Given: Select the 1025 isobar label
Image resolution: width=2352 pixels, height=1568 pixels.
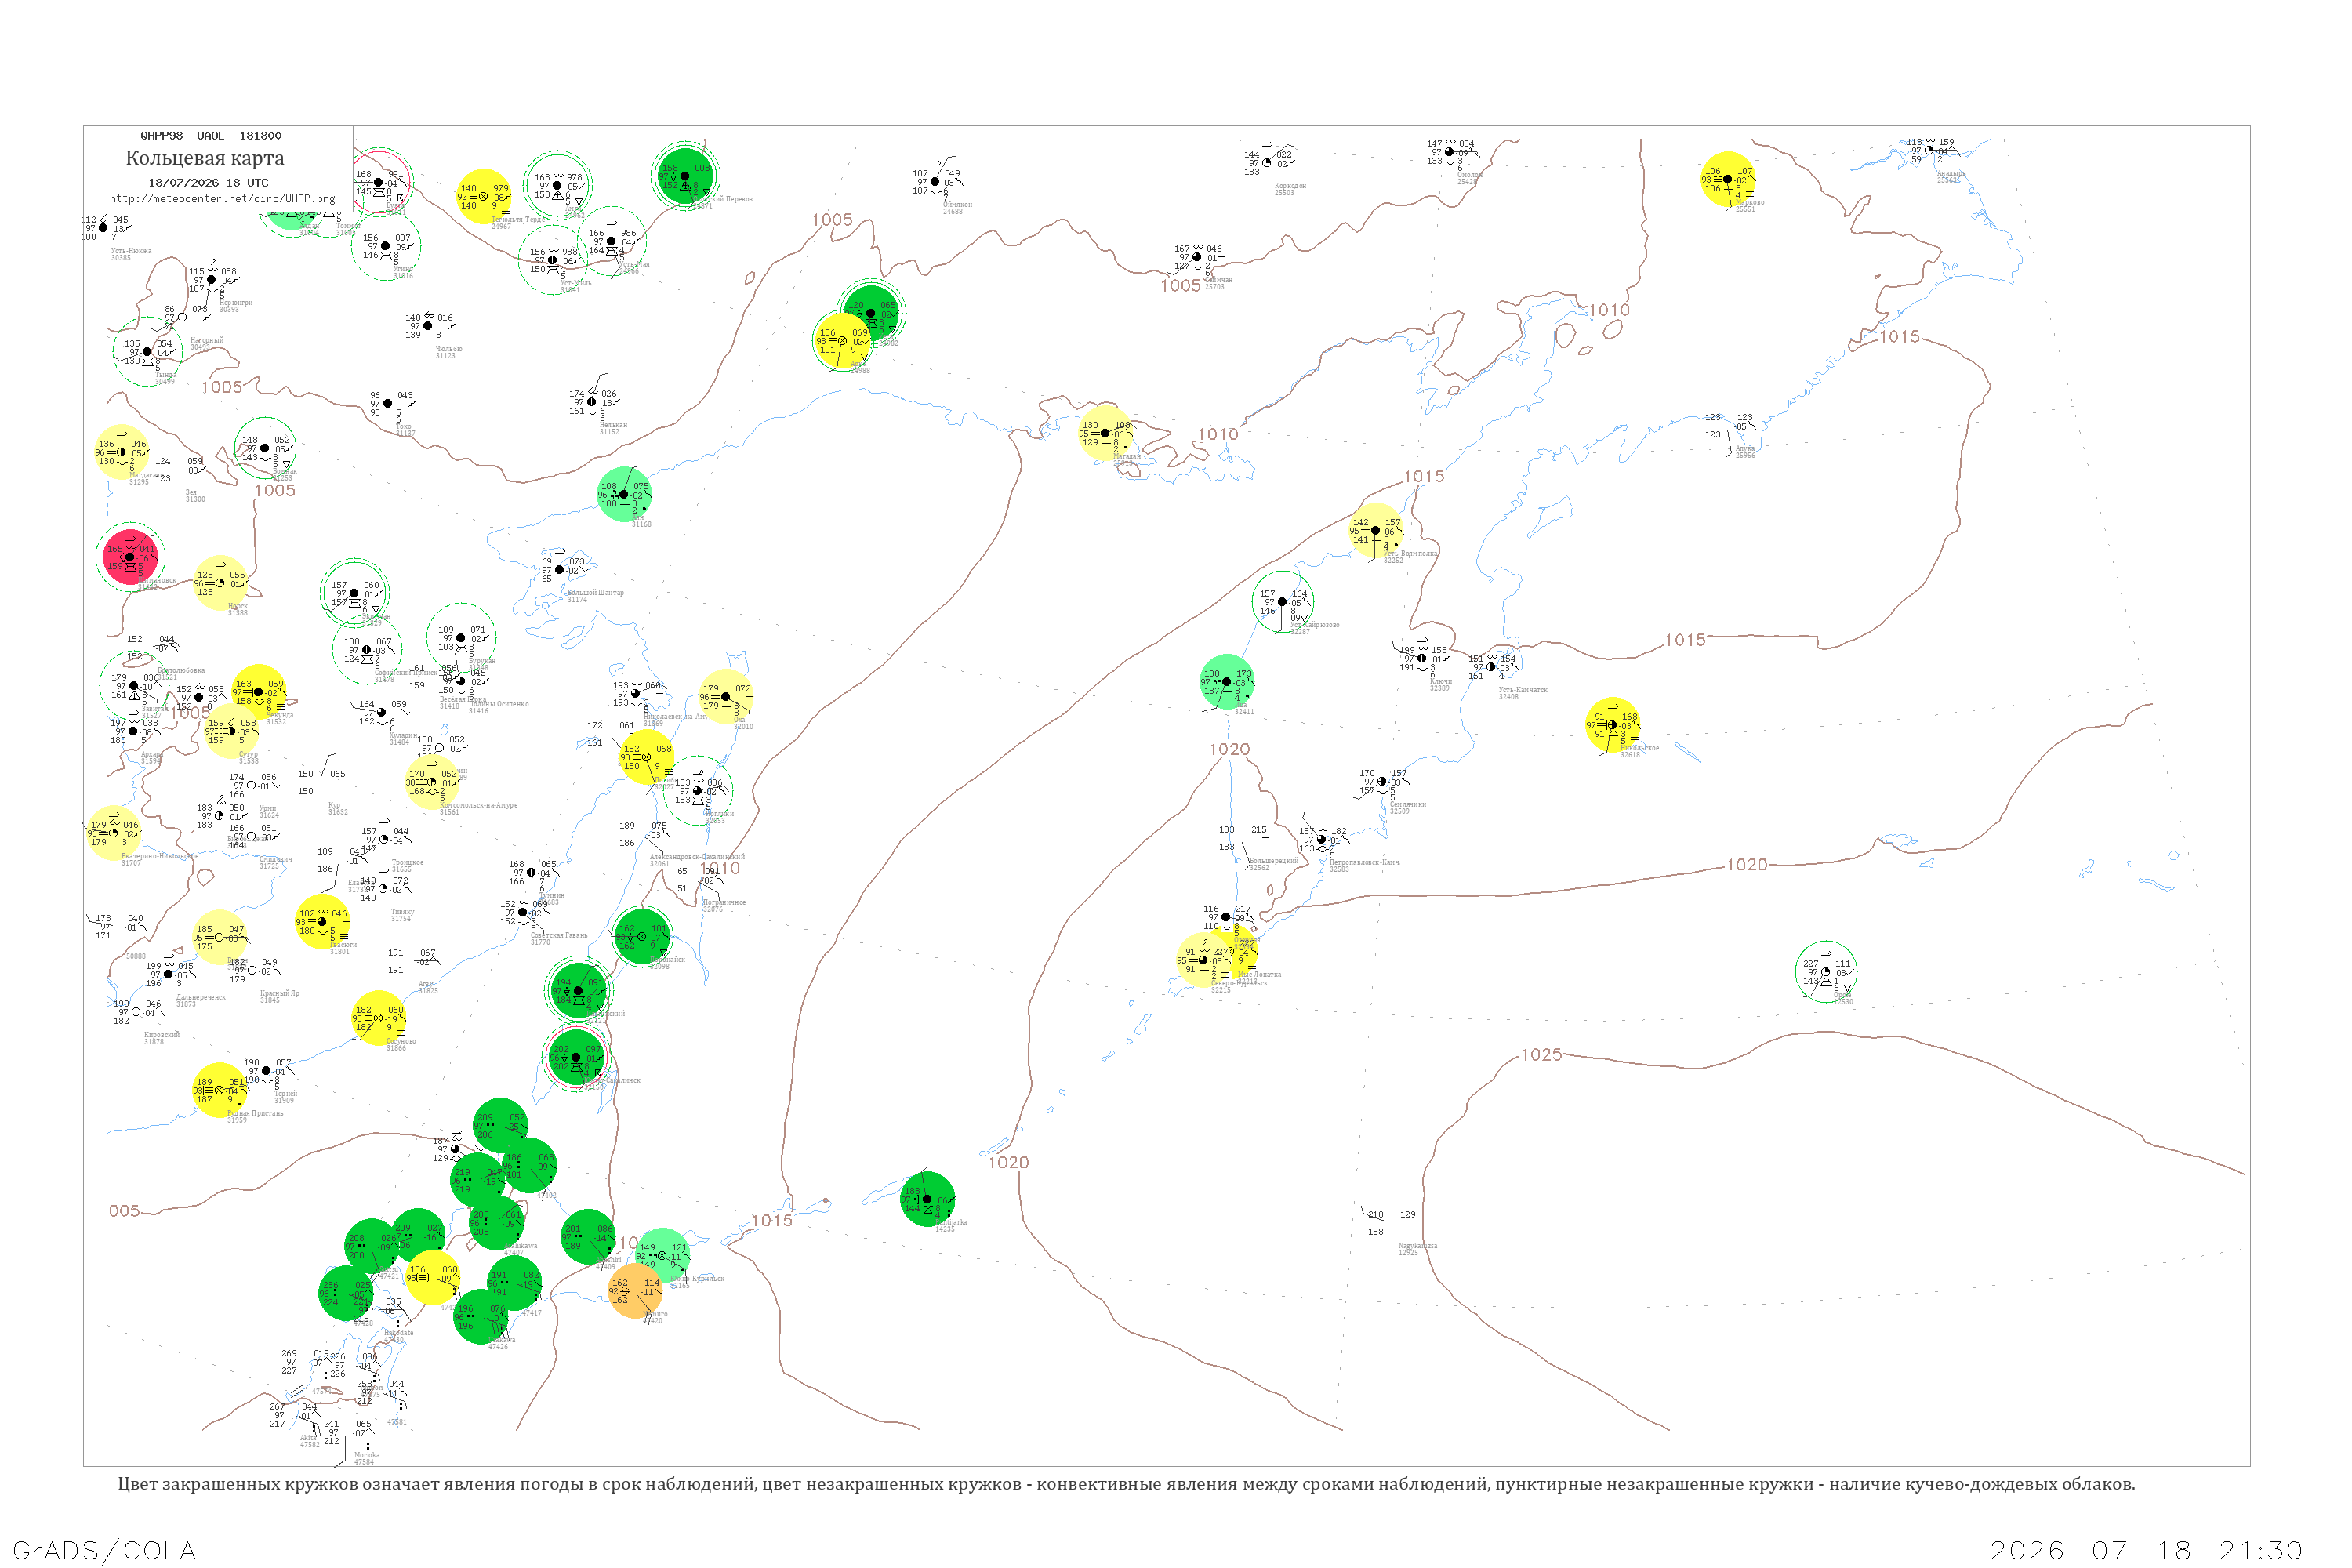Looking at the screenshot, I should click(1541, 1055).
